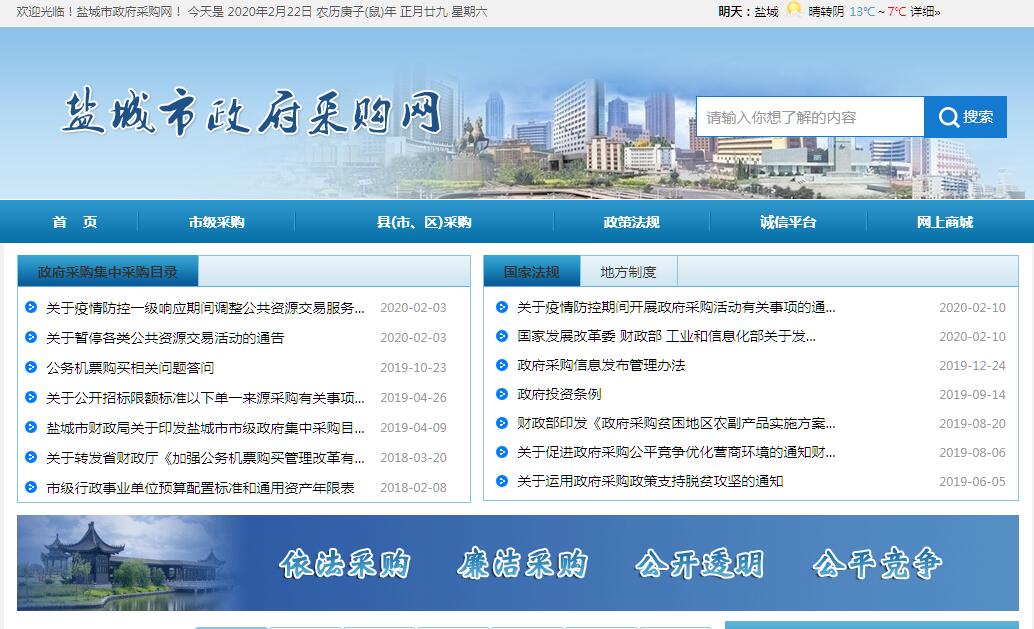Go to 政策法规 in navigation bar

pyautogui.click(x=631, y=222)
